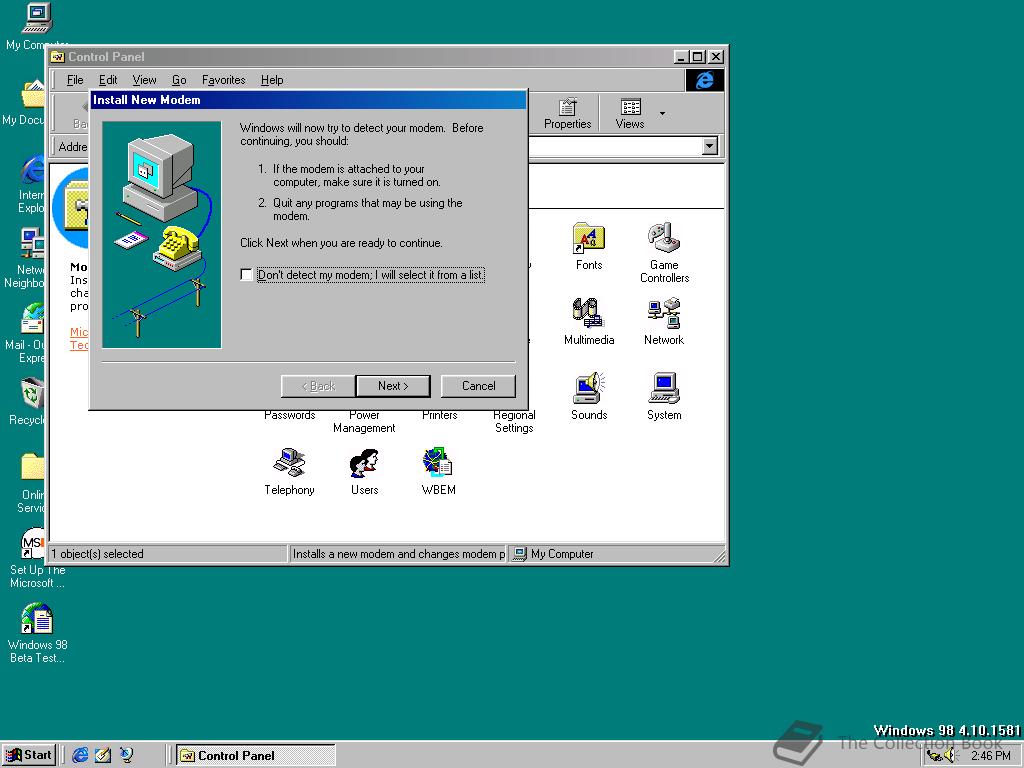Select the Windows 98 Beta Test icon
Screen dimensions: 1024x768
tap(37, 619)
